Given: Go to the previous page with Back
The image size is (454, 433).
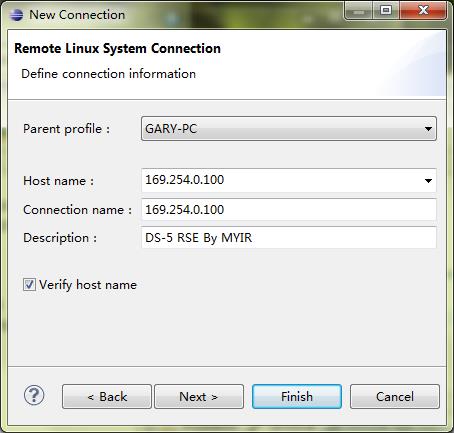Looking at the screenshot, I should pyautogui.click(x=107, y=397).
